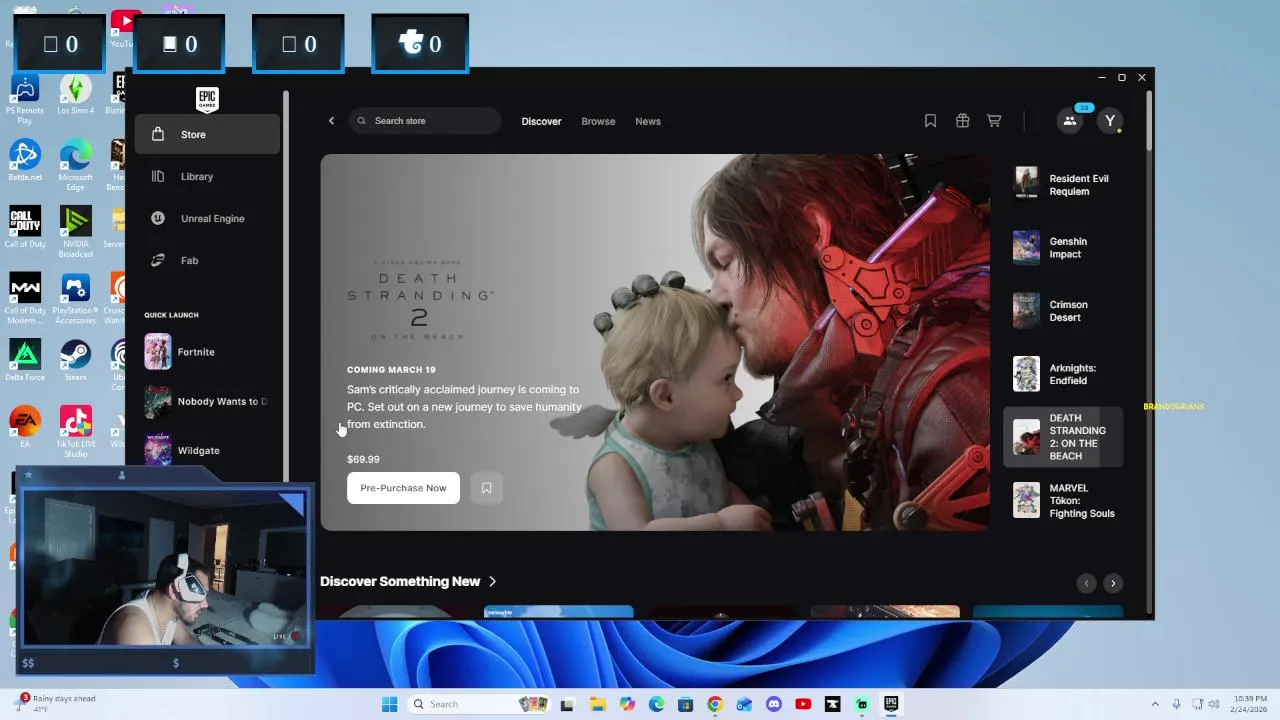Open EA desktop shortcut
The image size is (1280, 720).
(x=25, y=427)
